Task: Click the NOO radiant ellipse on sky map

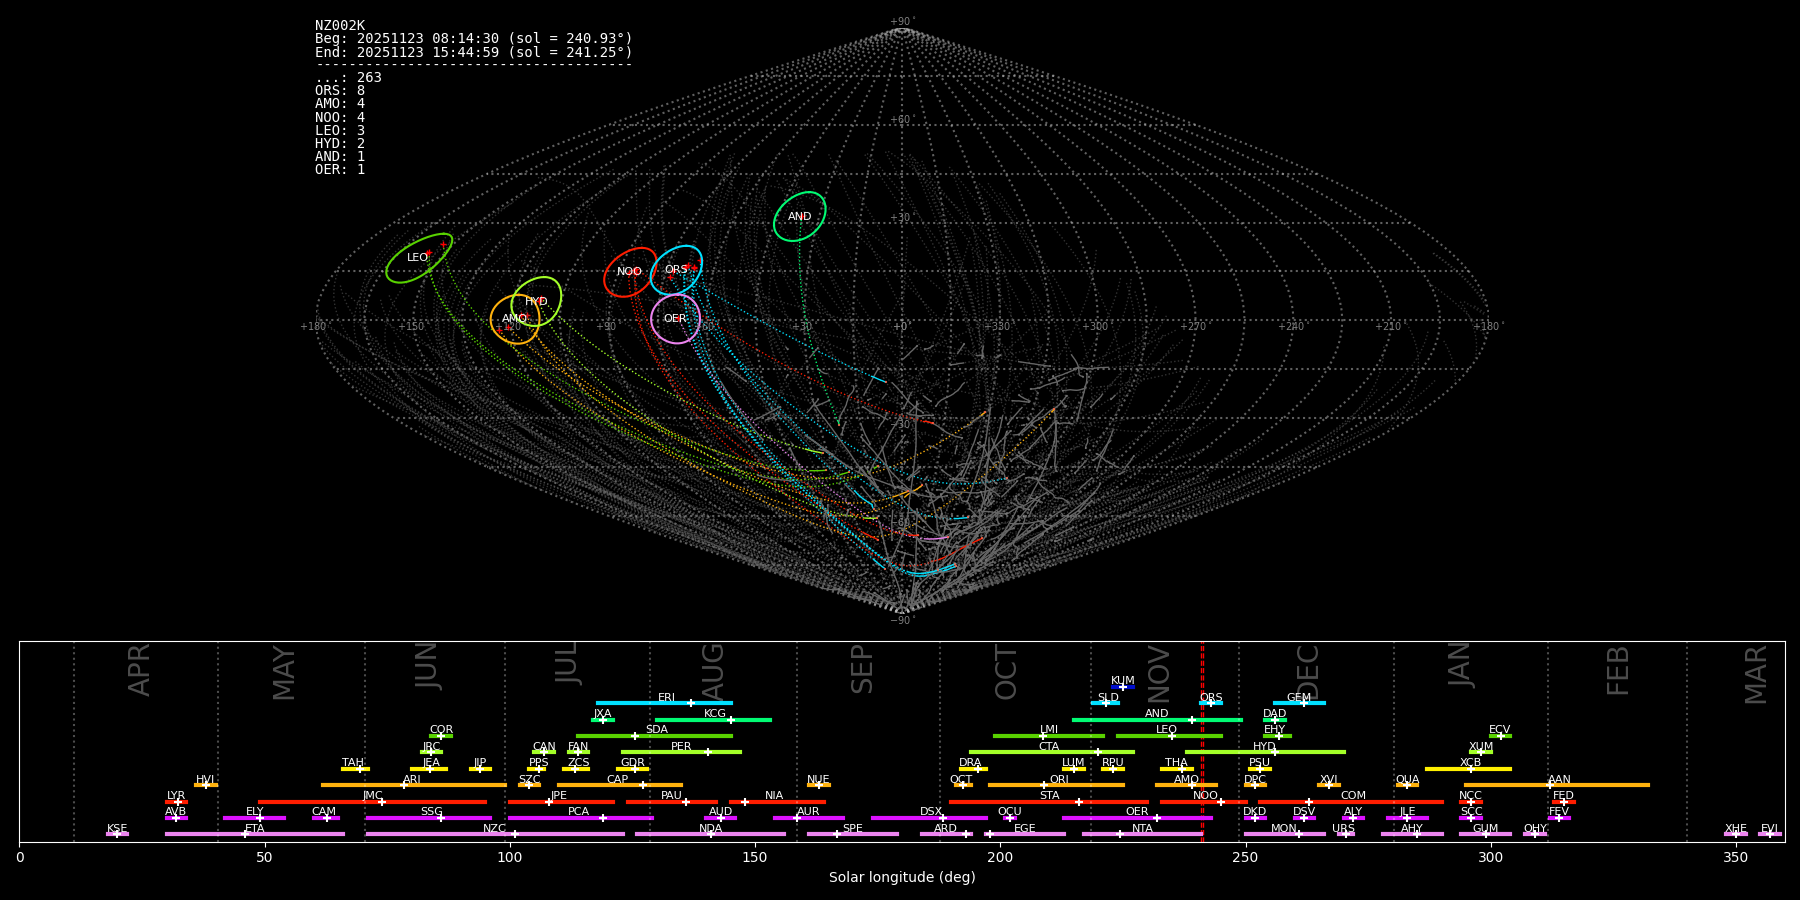Action: [630, 272]
